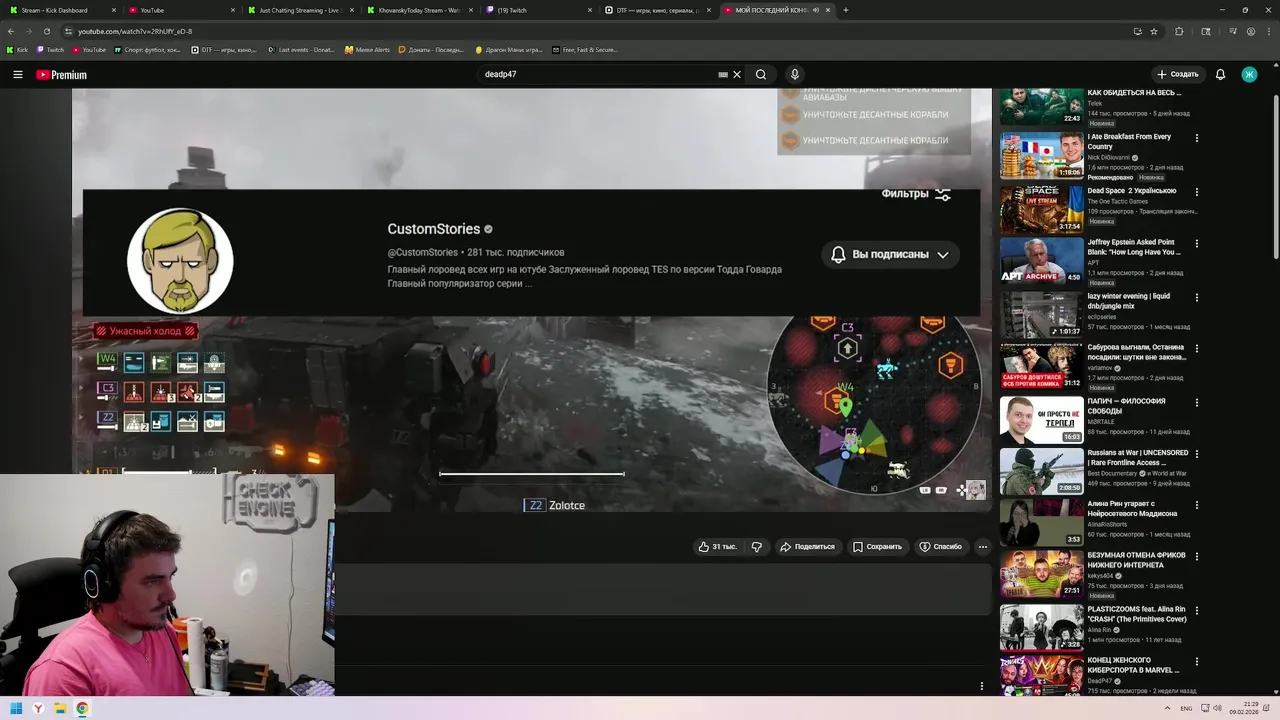Viewport: 1280px width, 720px height.
Task: Click the Спасибо thanks button
Action: 940,547
